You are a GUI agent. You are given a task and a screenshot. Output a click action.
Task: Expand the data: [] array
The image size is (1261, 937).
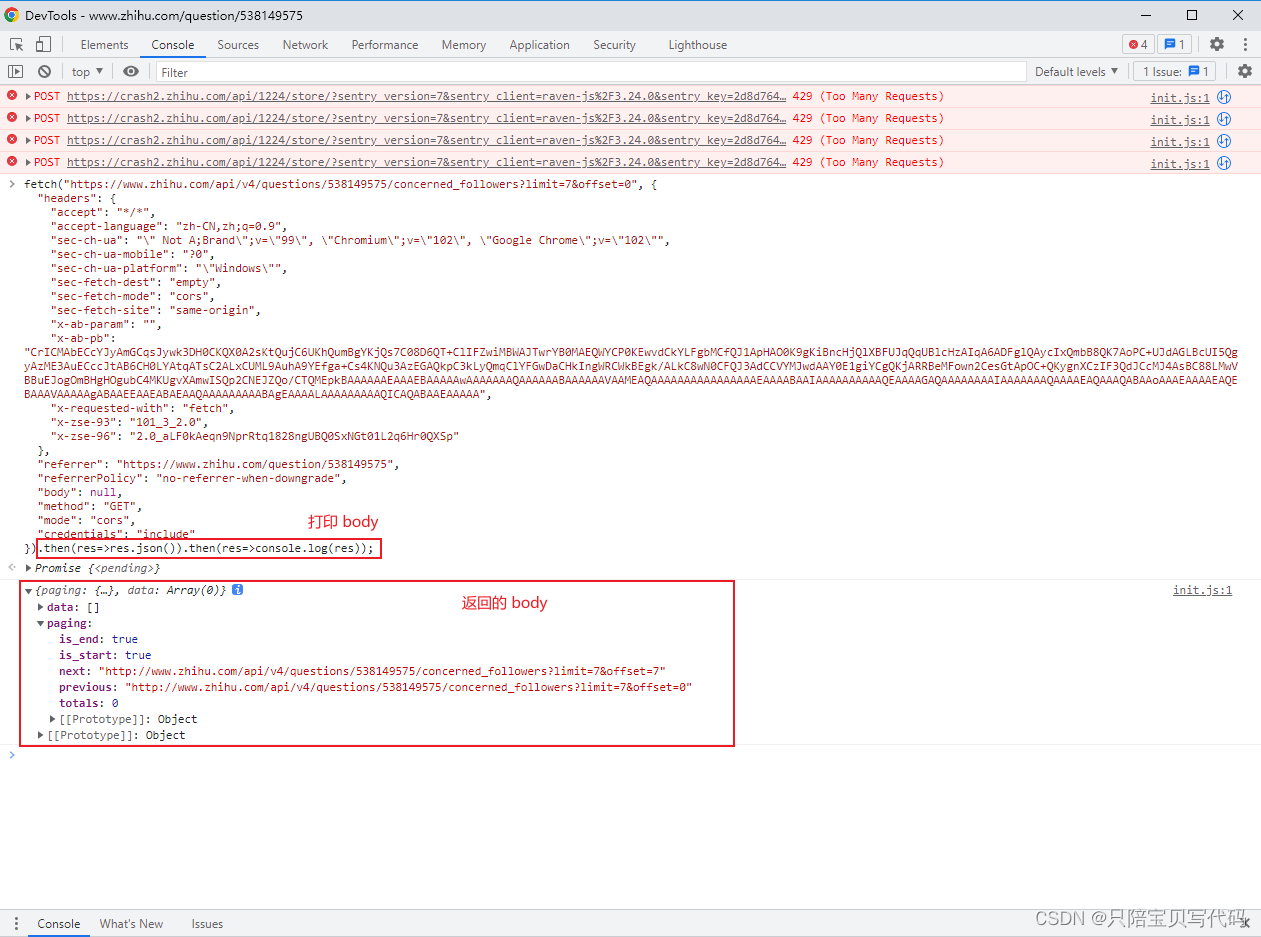pos(41,607)
